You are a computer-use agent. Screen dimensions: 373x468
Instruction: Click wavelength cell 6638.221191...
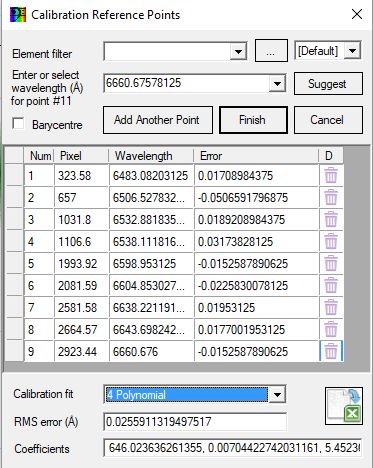151,308
